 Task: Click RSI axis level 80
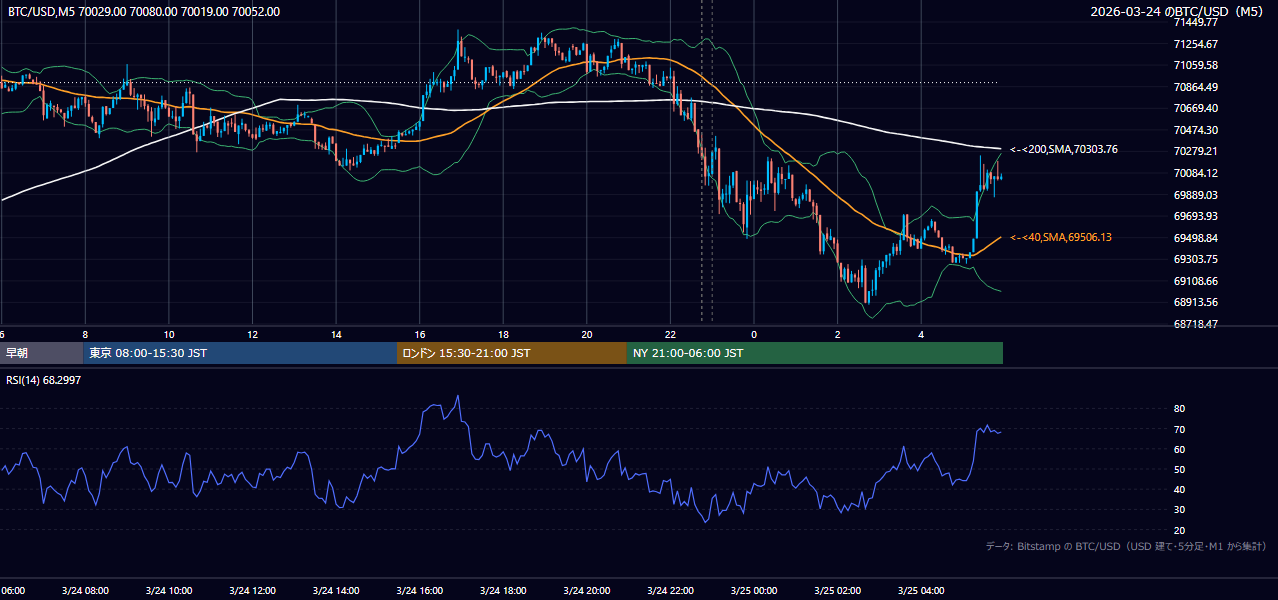(x=1179, y=409)
